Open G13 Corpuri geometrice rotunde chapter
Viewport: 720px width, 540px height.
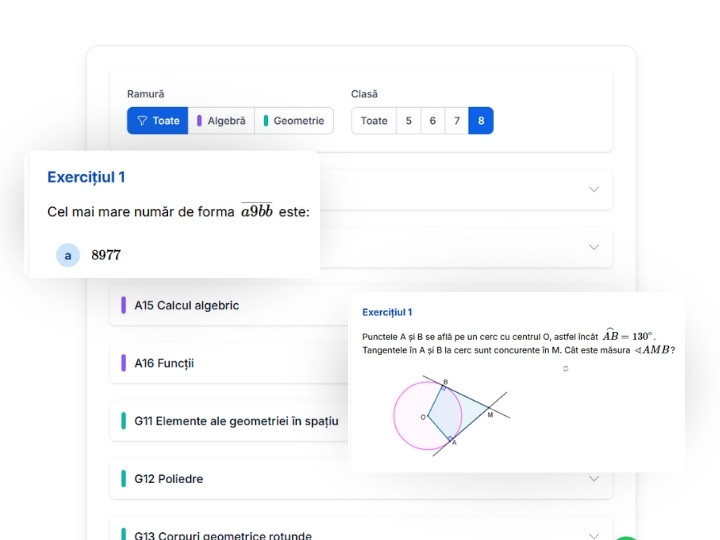[223, 536]
